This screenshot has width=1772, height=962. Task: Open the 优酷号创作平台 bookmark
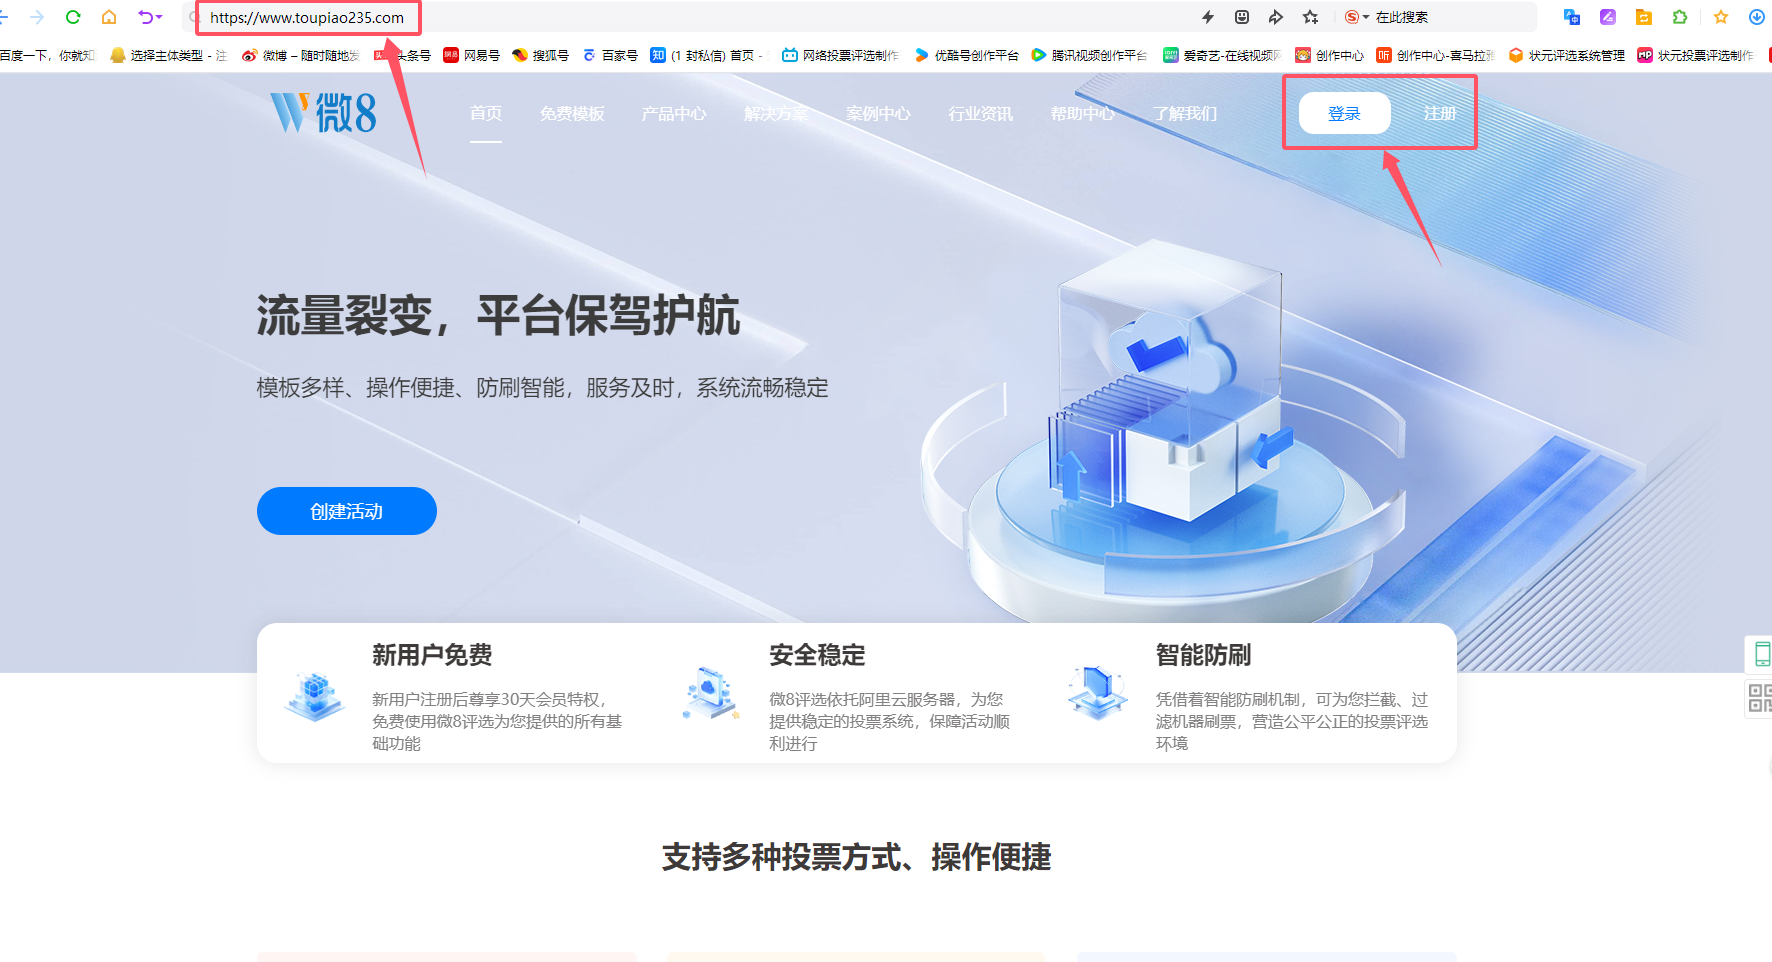pyautogui.click(x=966, y=55)
